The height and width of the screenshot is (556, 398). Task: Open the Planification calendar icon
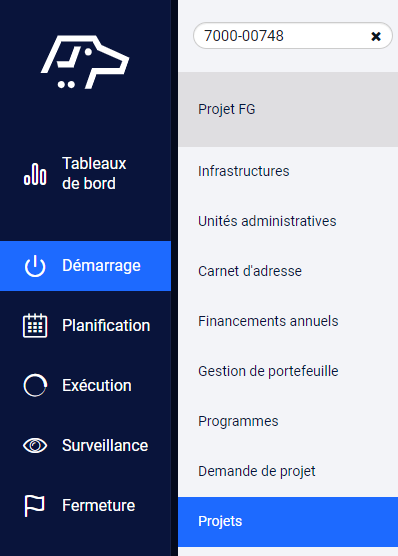tap(35, 326)
